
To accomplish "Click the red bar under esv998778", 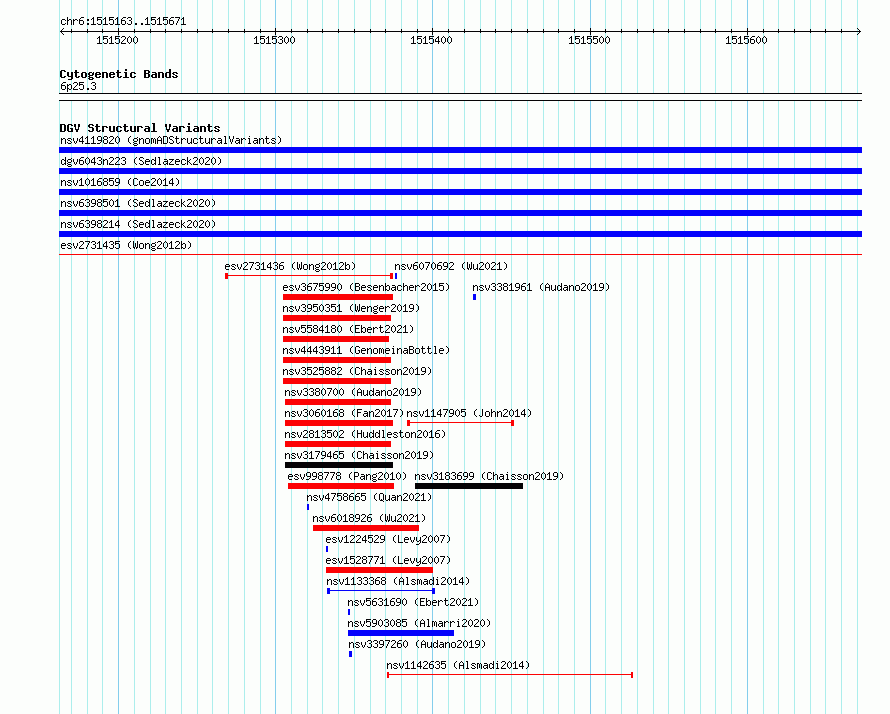I will pyautogui.click(x=341, y=486).
